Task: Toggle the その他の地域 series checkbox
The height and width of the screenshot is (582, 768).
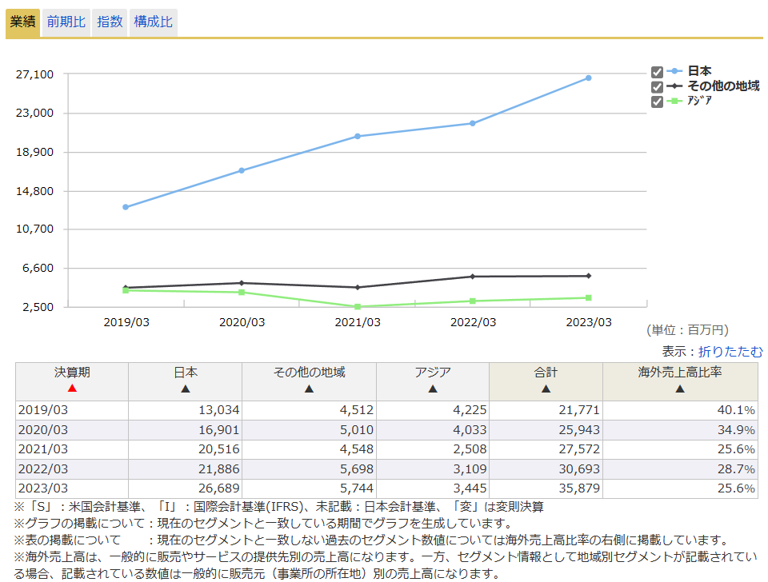Action: coord(657,87)
